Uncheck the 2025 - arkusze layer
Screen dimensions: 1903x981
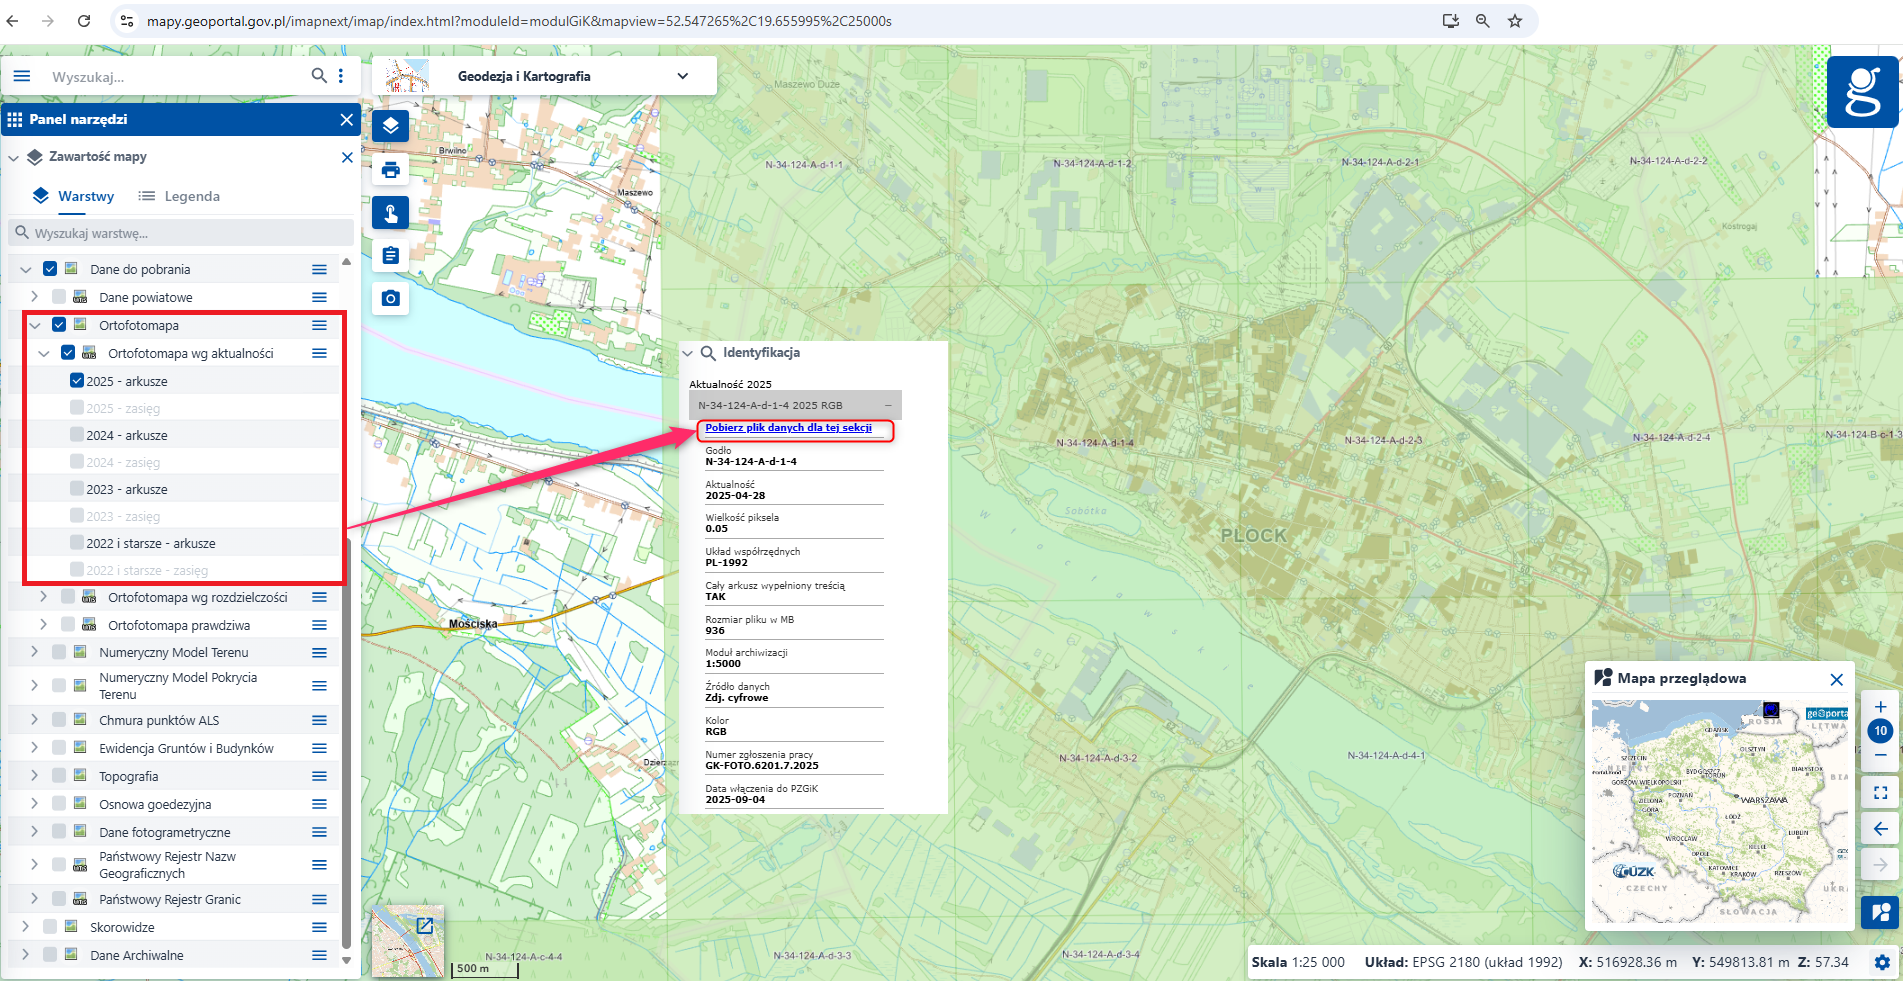77,381
